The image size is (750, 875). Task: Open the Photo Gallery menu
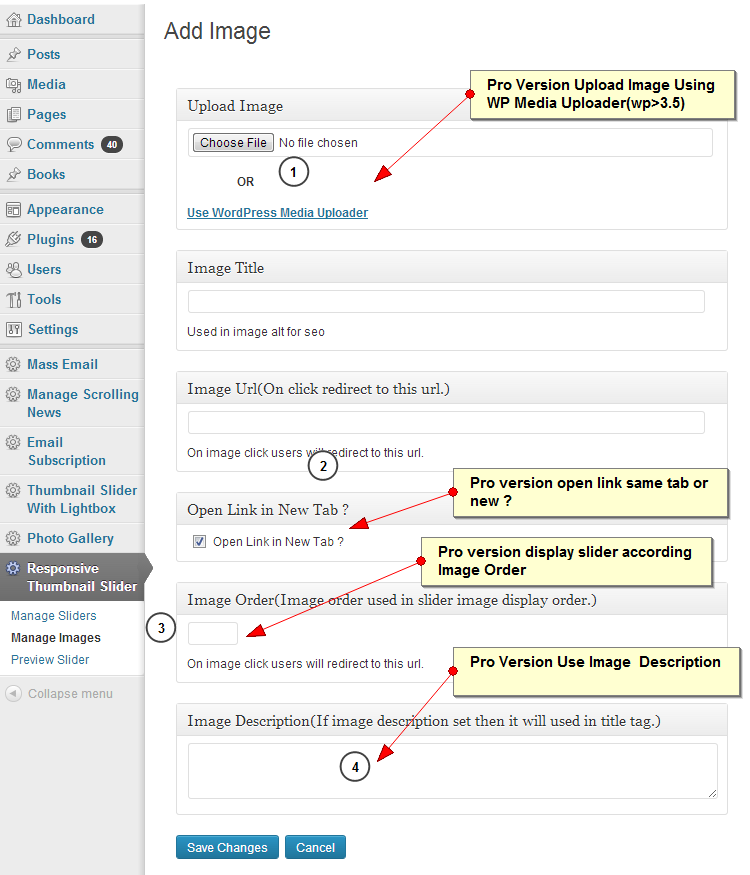point(70,539)
